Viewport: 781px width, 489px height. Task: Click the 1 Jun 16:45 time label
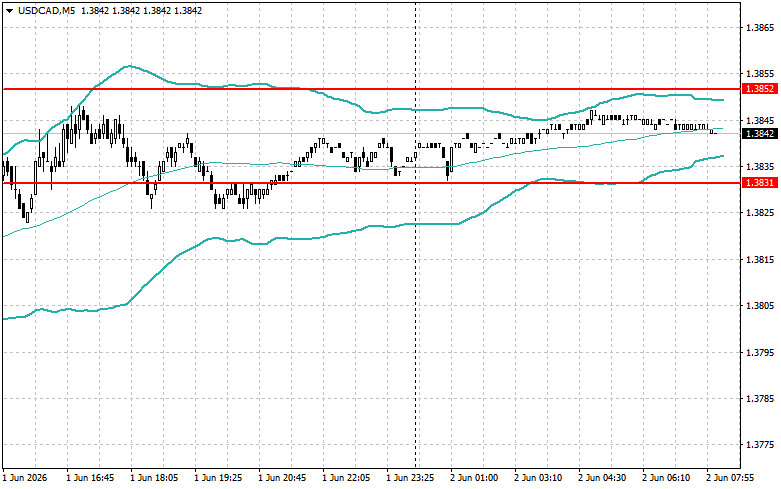click(x=90, y=478)
